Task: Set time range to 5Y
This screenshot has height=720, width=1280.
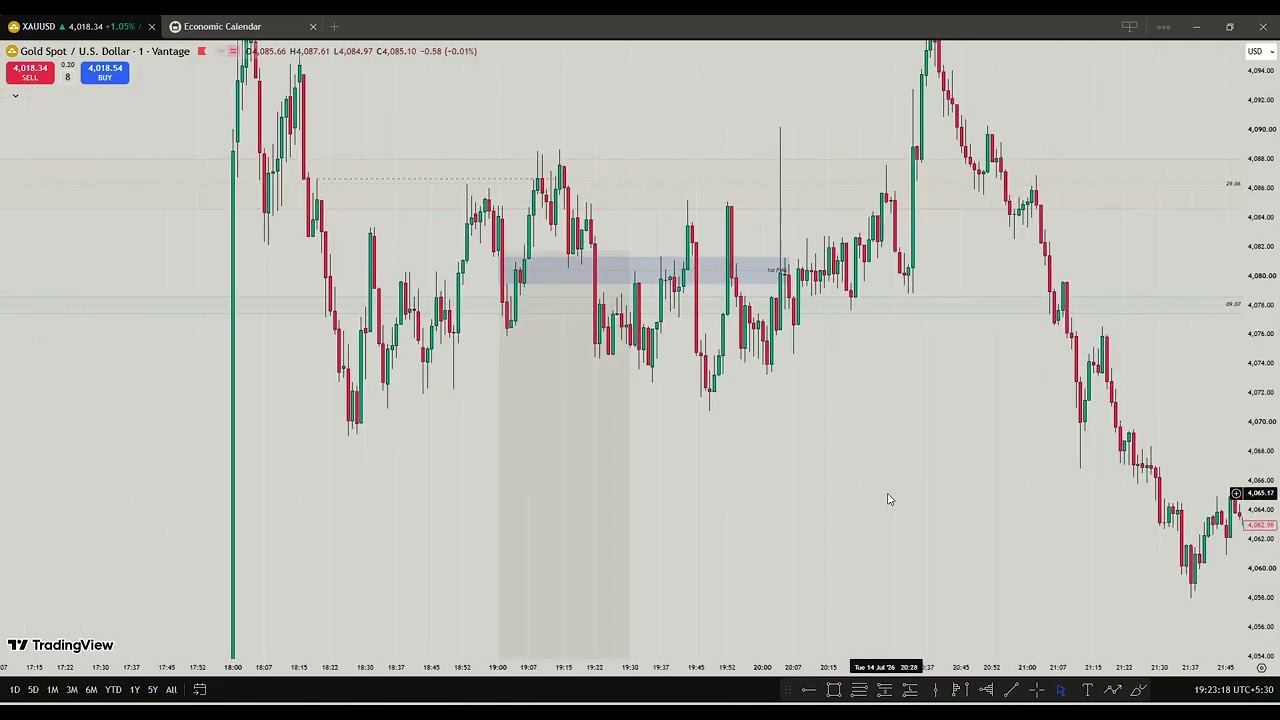Action: click(153, 690)
